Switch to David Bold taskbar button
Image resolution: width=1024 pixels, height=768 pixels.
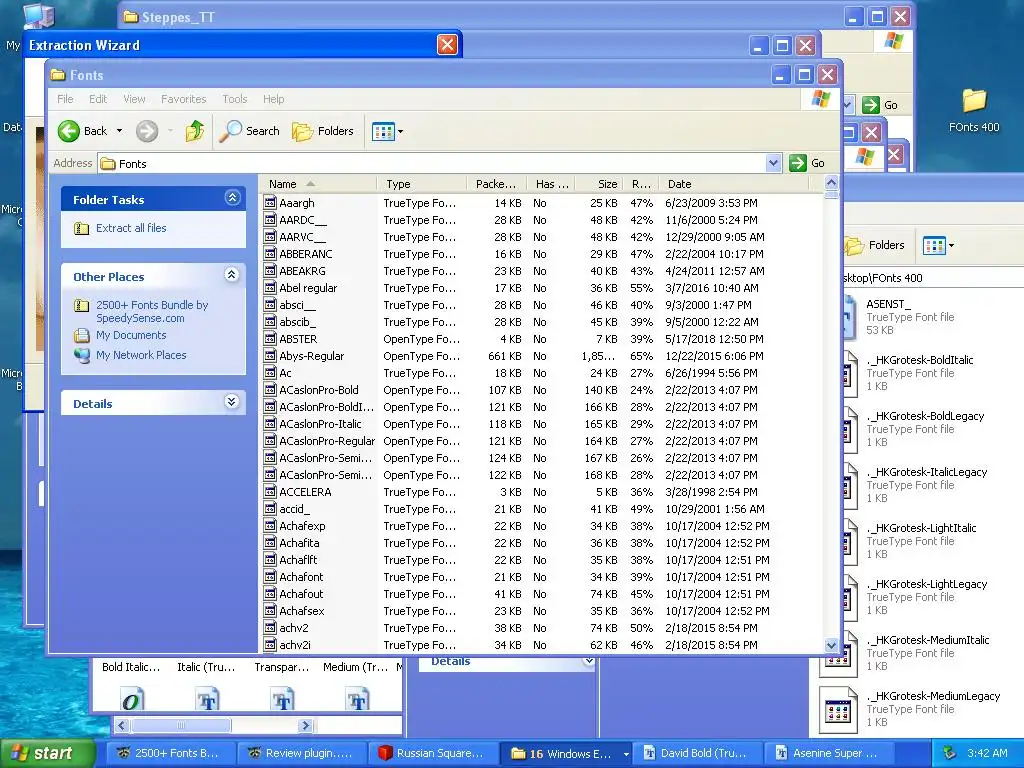pos(697,754)
